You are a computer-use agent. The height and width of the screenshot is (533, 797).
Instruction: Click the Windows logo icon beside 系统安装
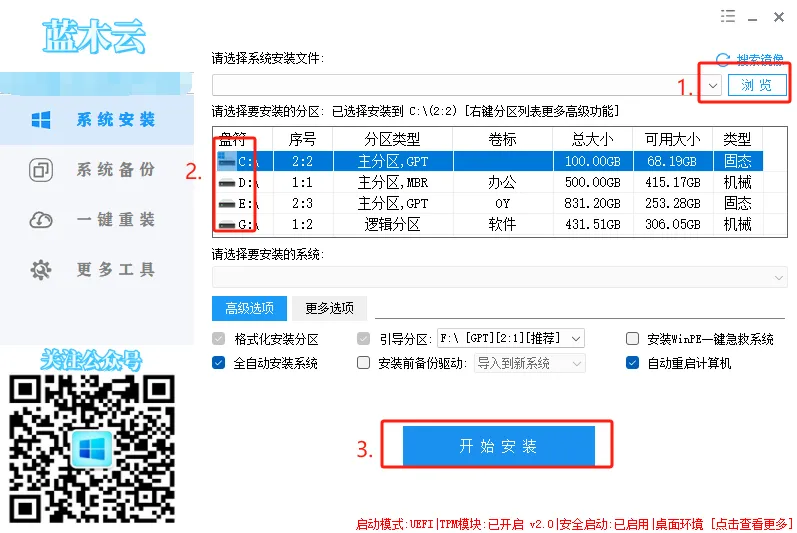point(41,120)
